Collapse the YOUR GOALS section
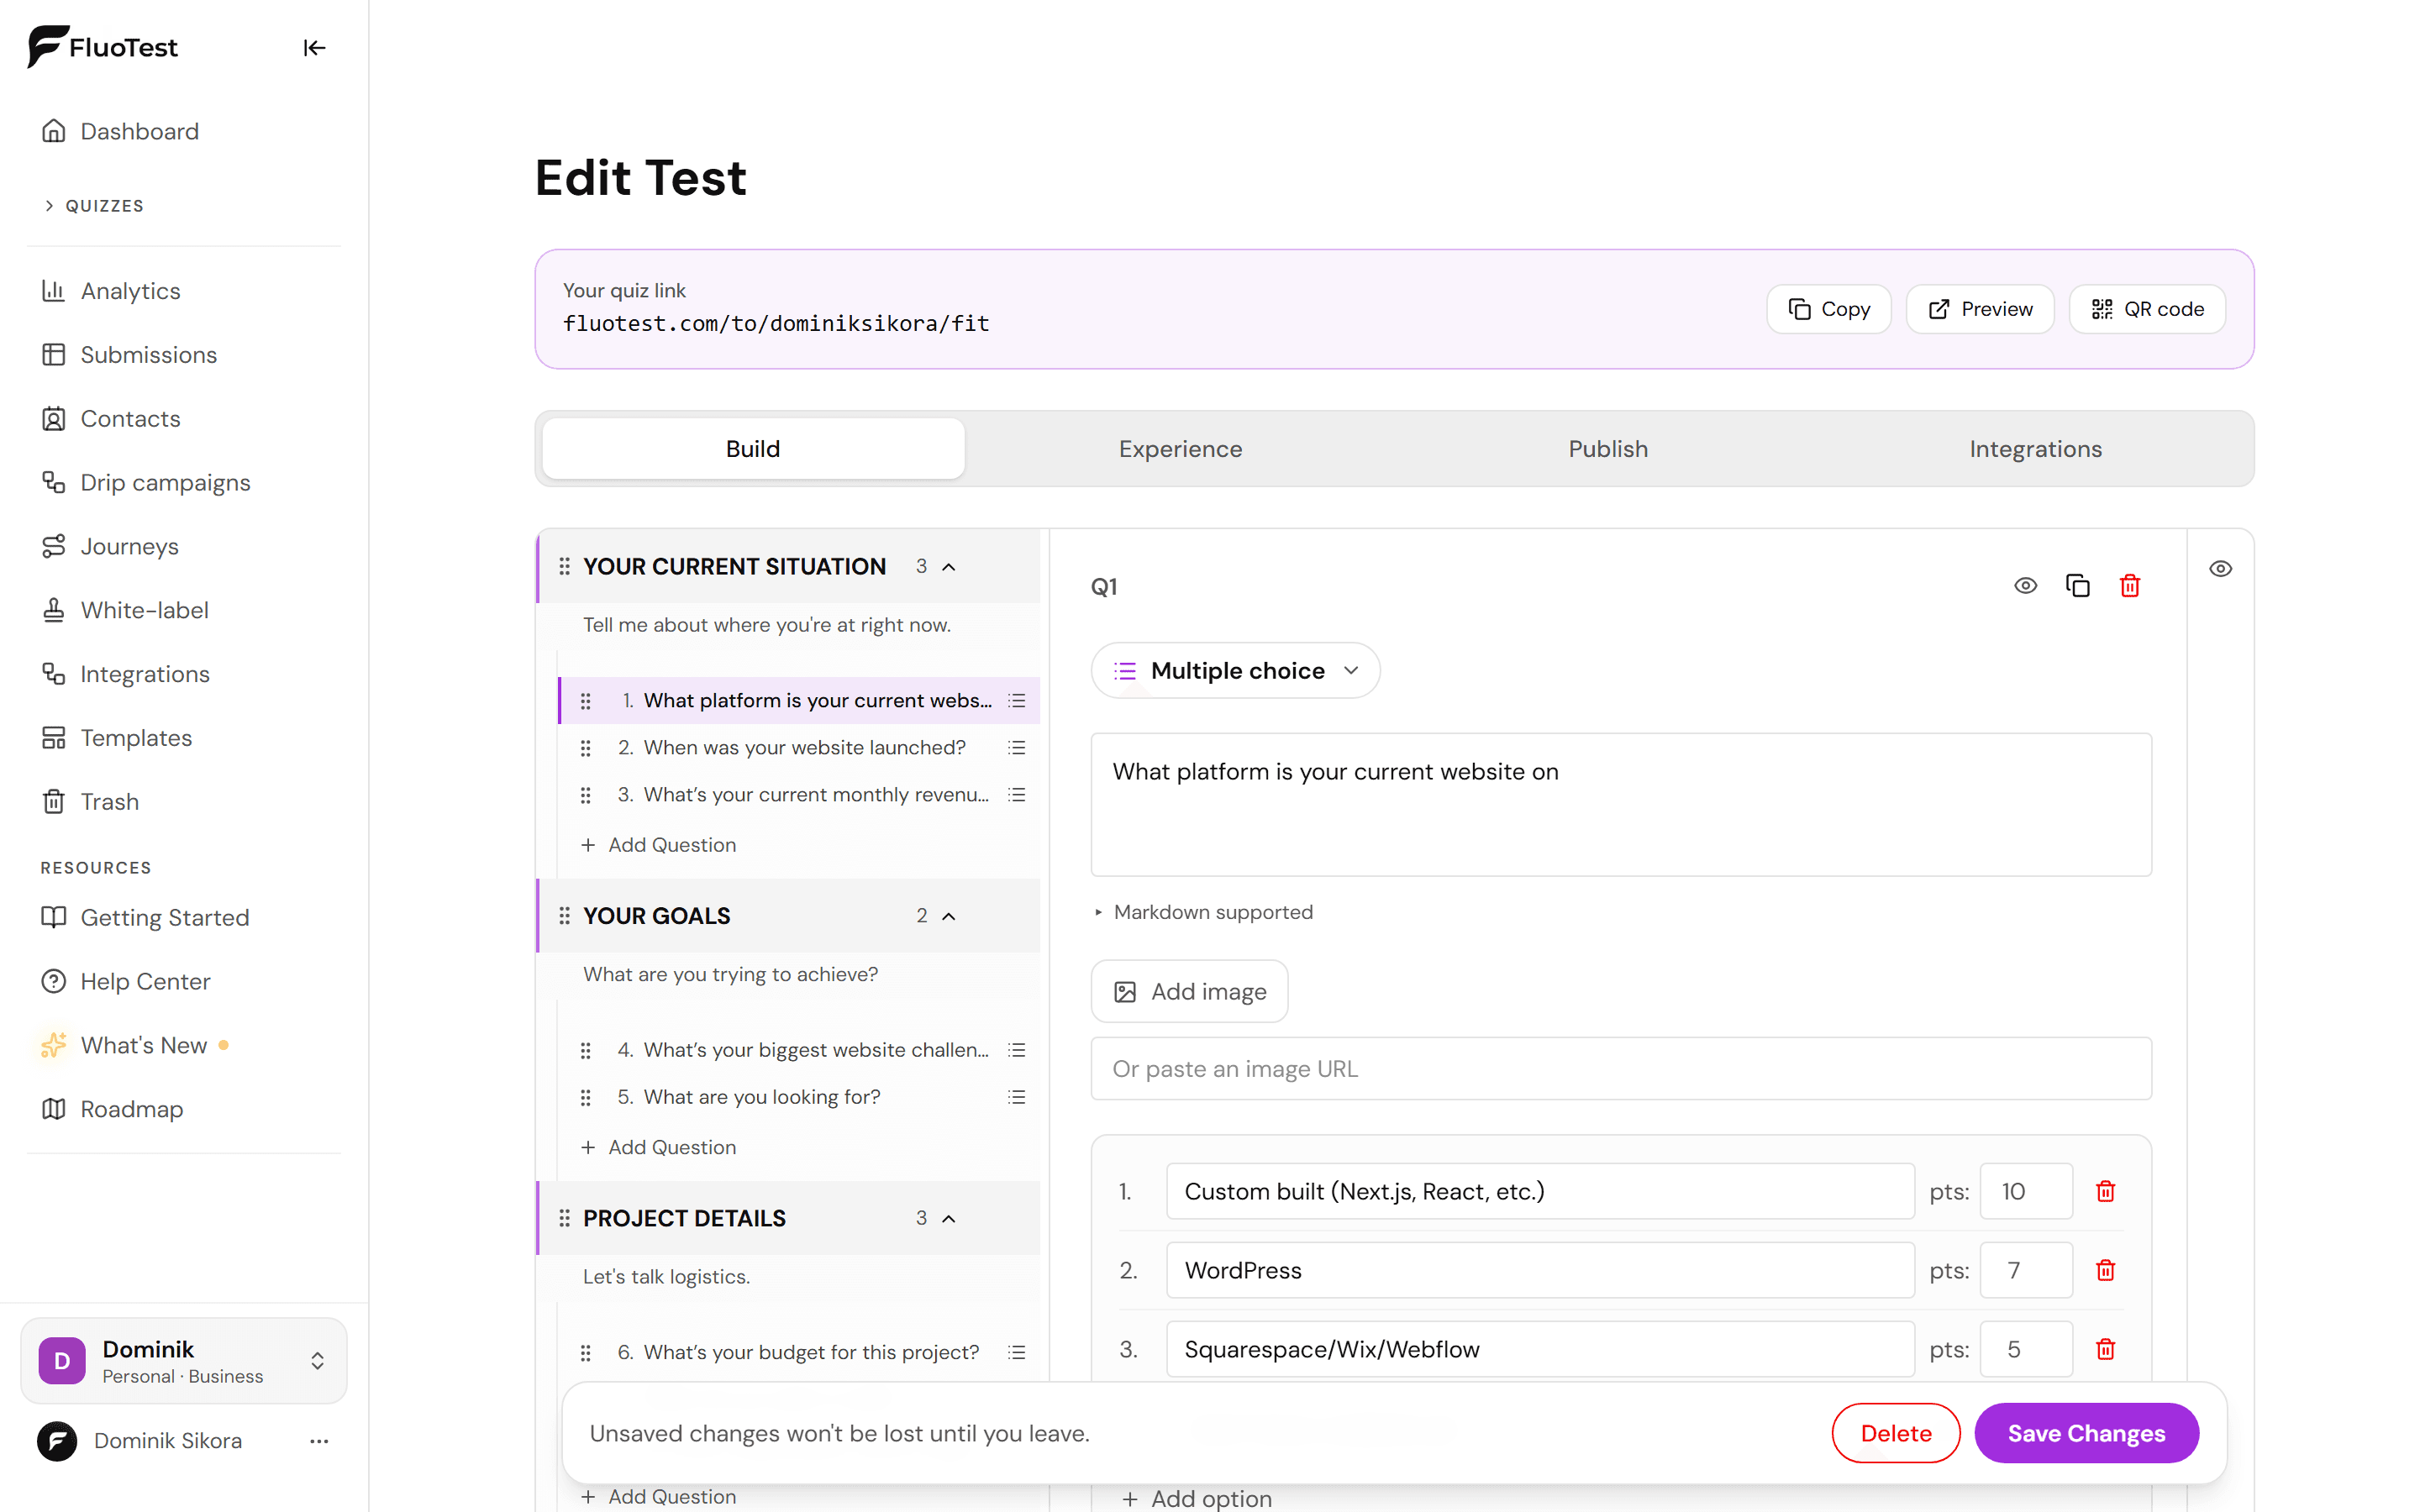2420x1512 pixels. (x=949, y=916)
